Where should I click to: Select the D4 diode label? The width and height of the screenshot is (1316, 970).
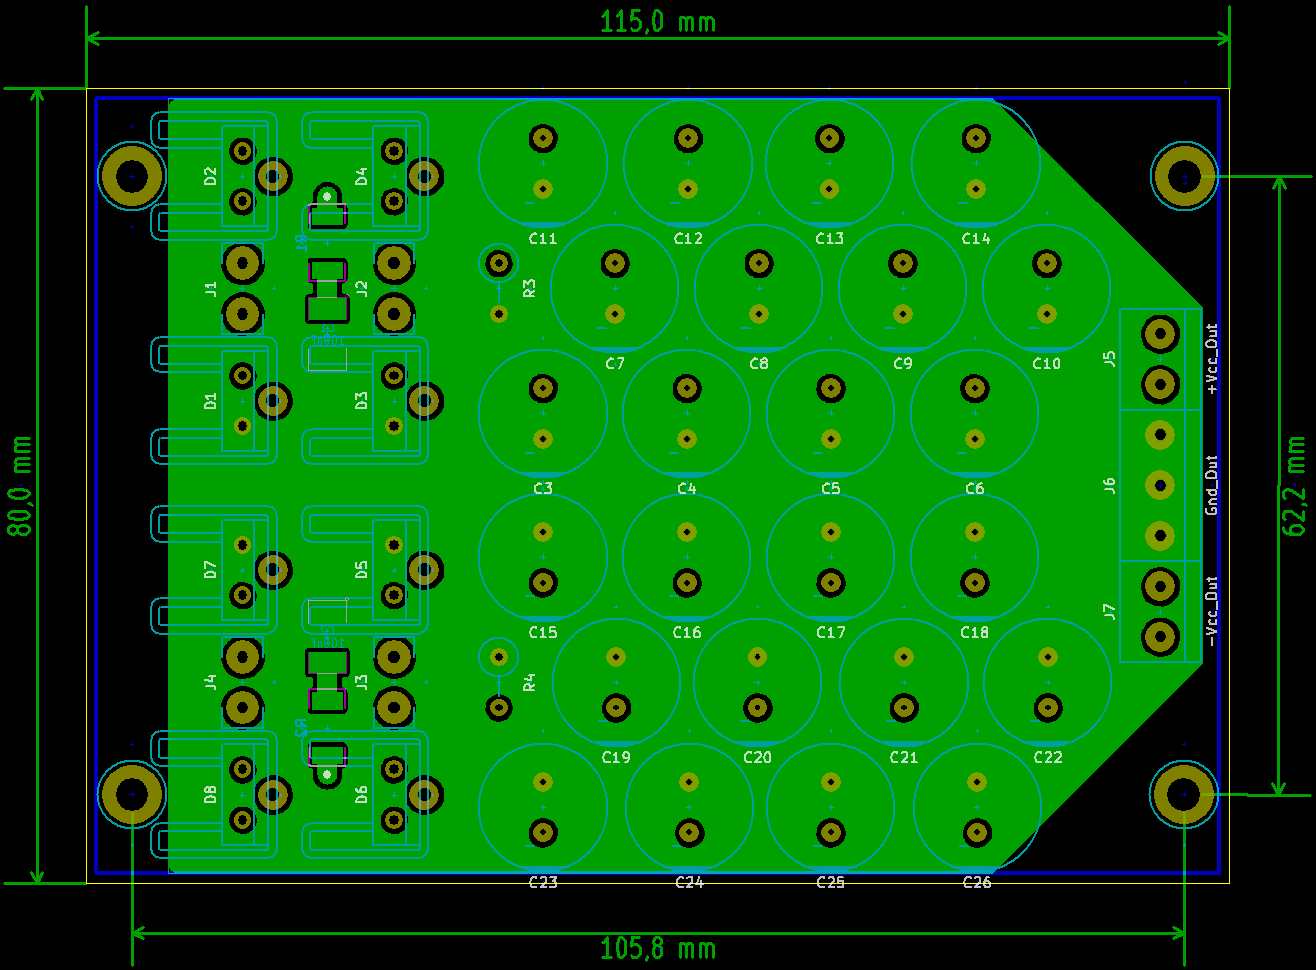[362, 176]
